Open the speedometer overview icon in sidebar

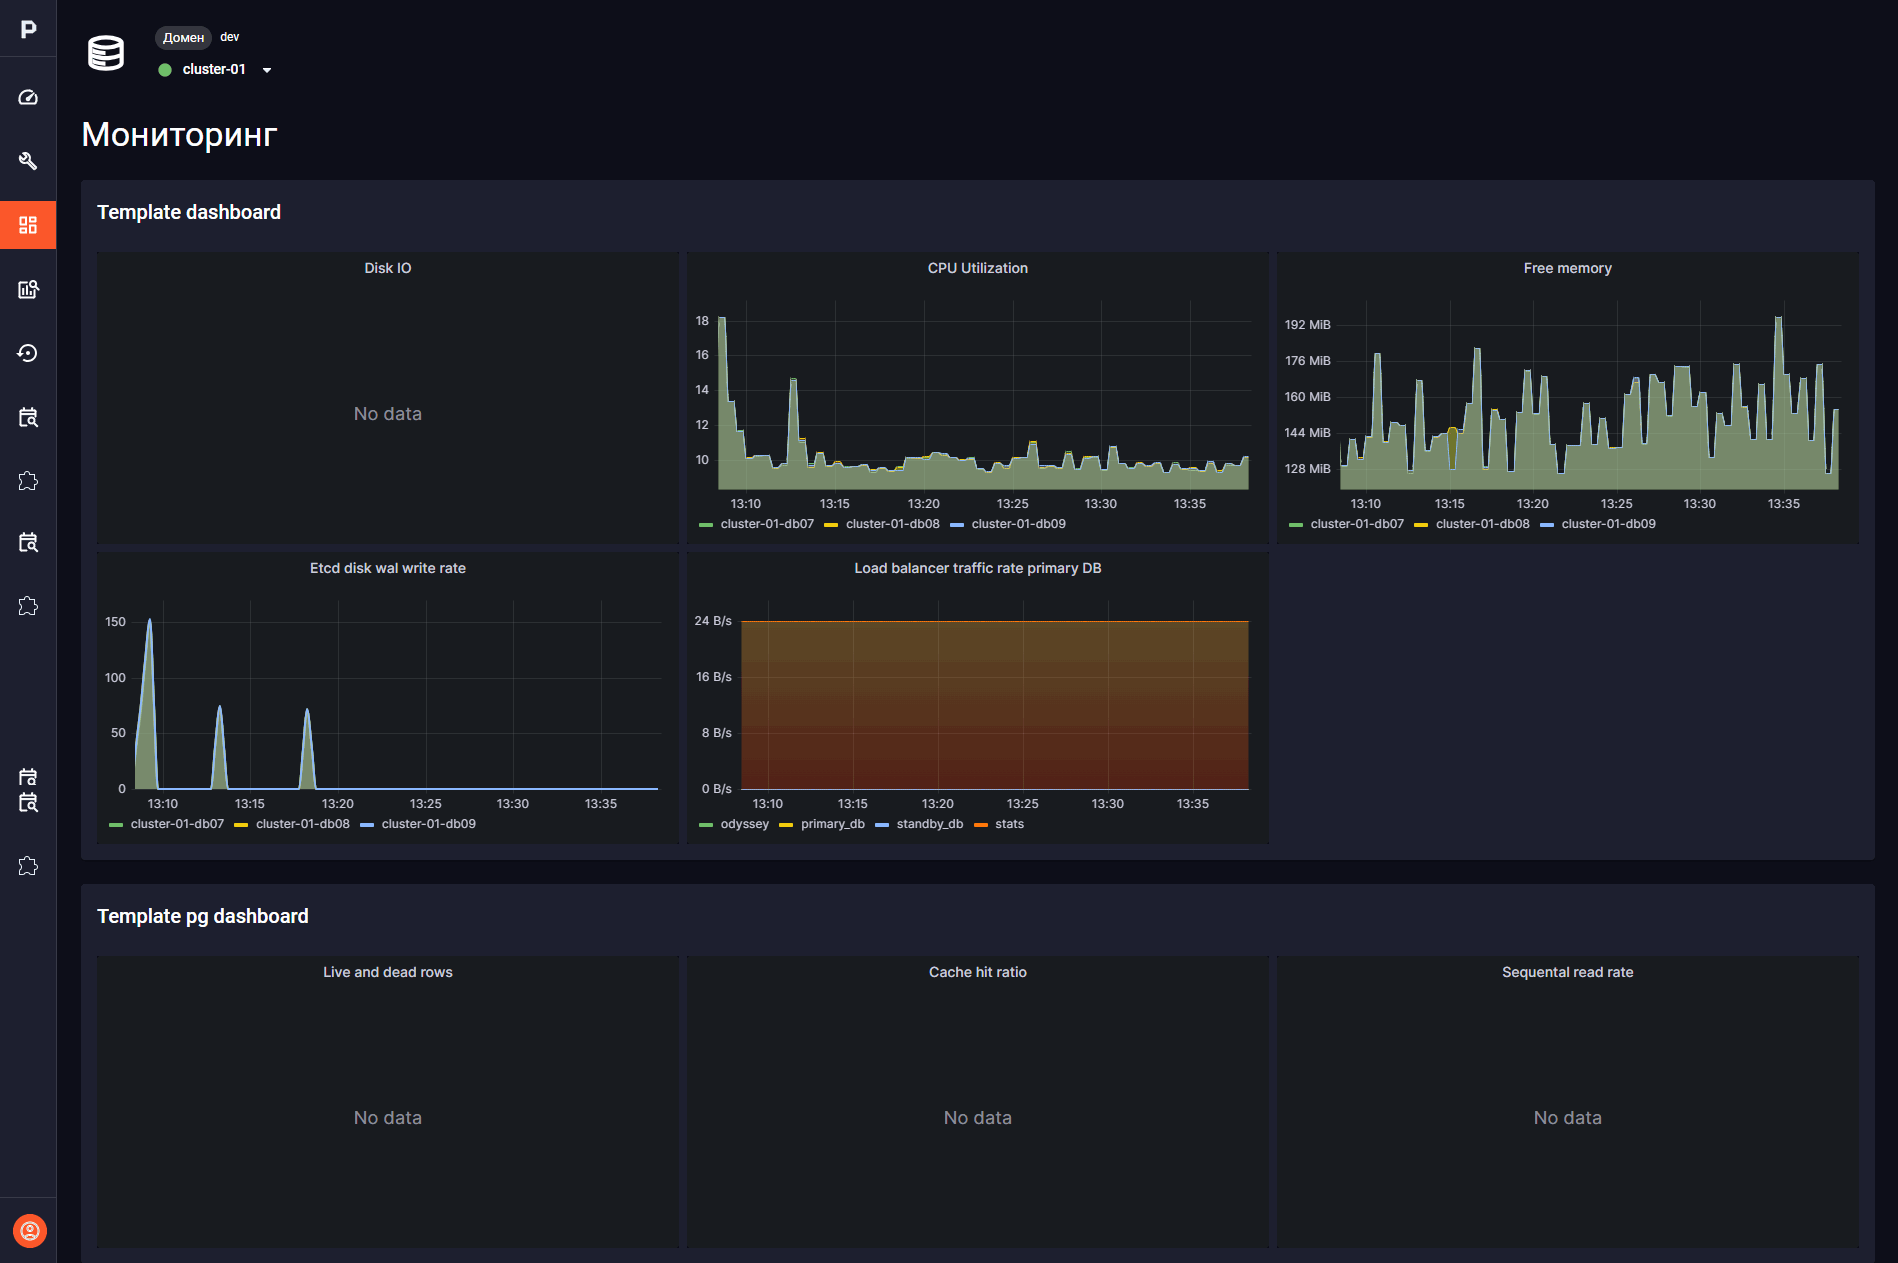click(x=28, y=97)
